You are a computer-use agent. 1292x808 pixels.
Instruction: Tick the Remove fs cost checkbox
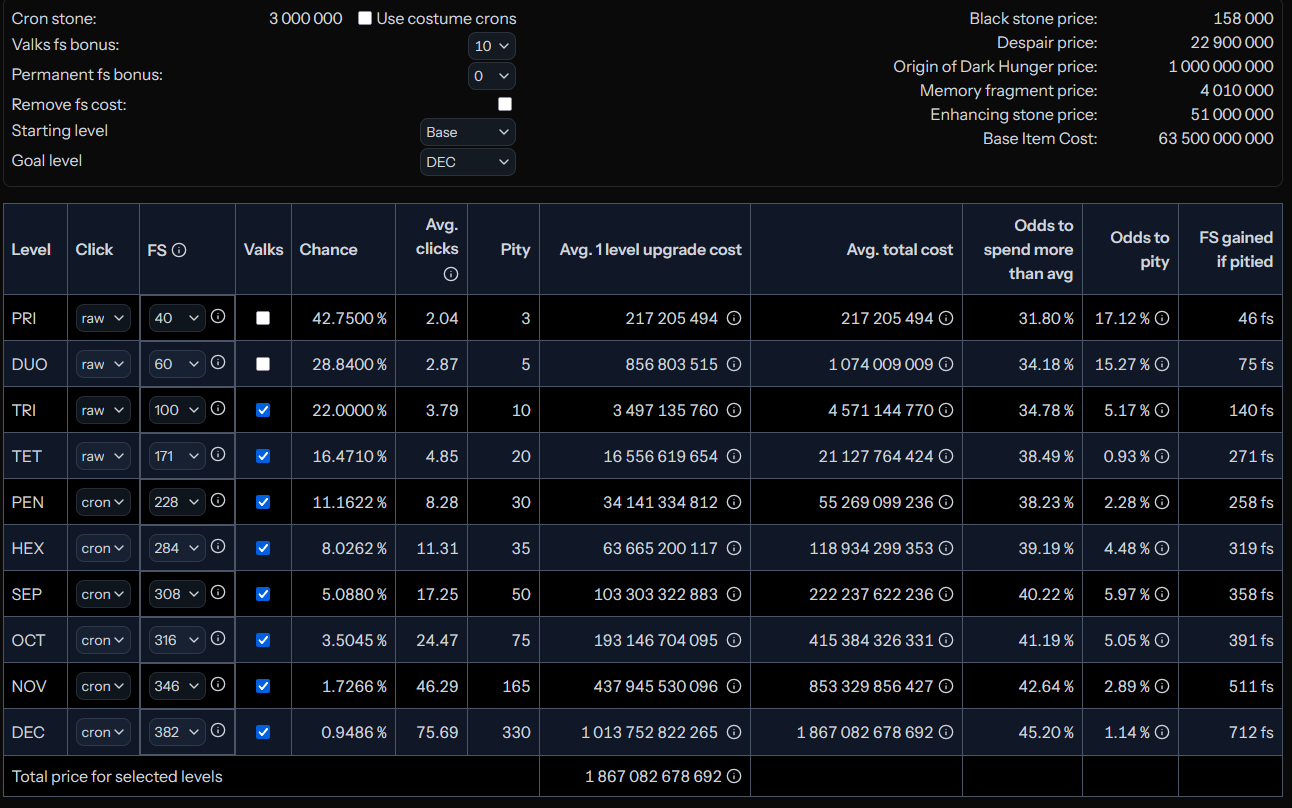tap(505, 104)
